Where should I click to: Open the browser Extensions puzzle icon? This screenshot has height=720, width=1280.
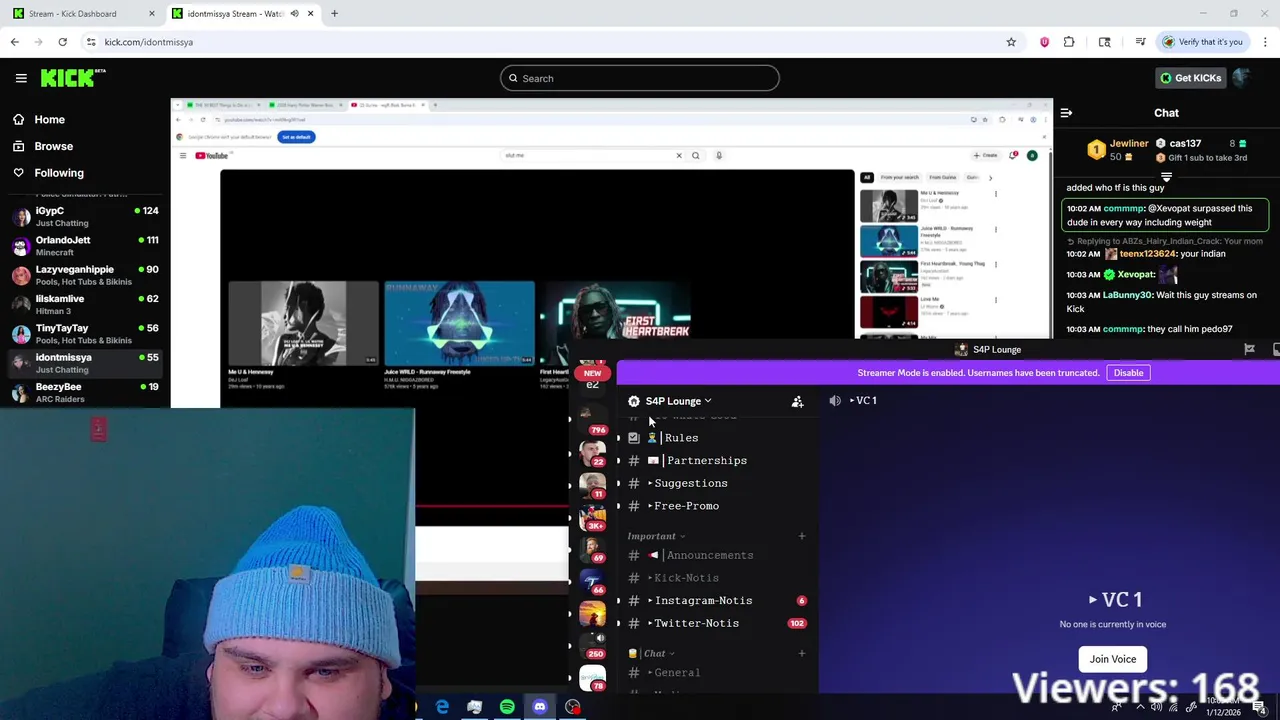point(1069,42)
